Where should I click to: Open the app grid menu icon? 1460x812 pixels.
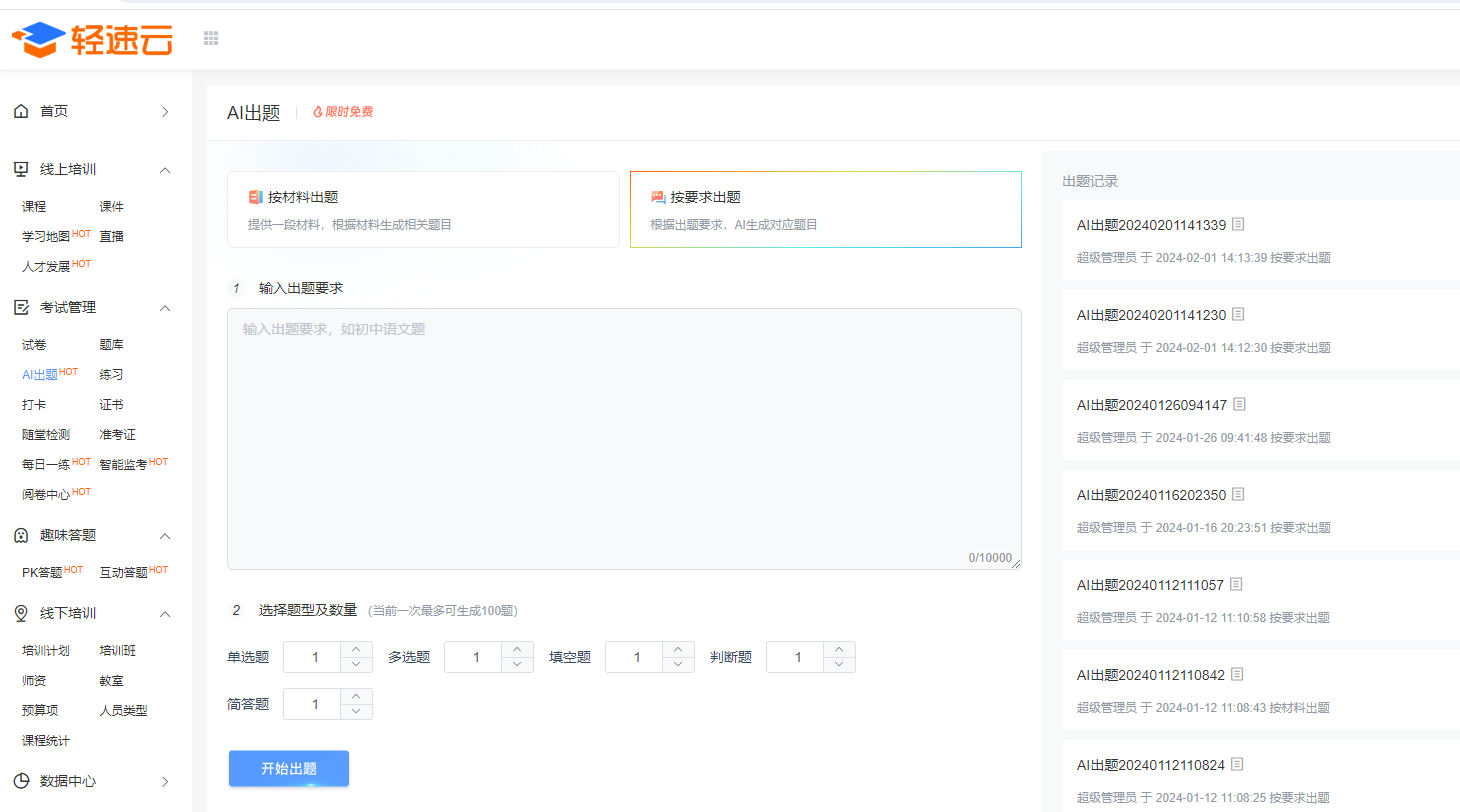(x=211, y=38)
